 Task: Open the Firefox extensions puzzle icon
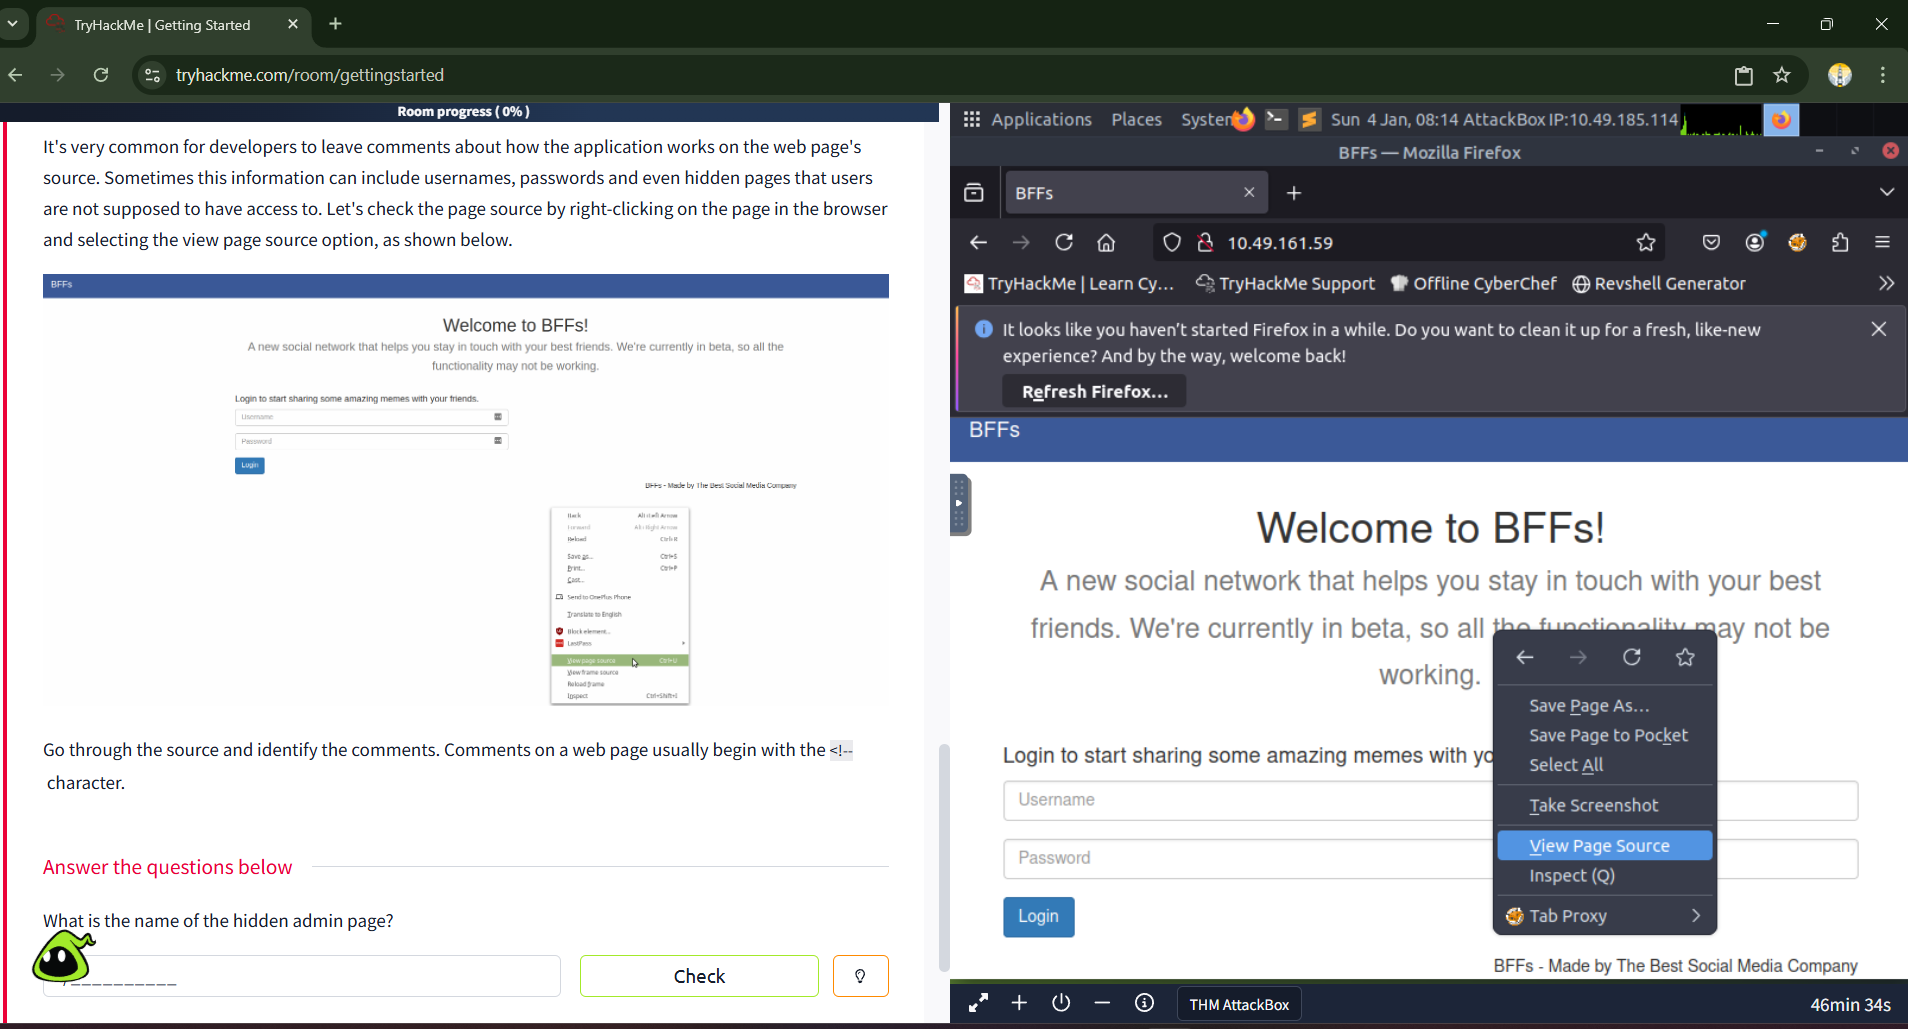[x=1840, y=243]
